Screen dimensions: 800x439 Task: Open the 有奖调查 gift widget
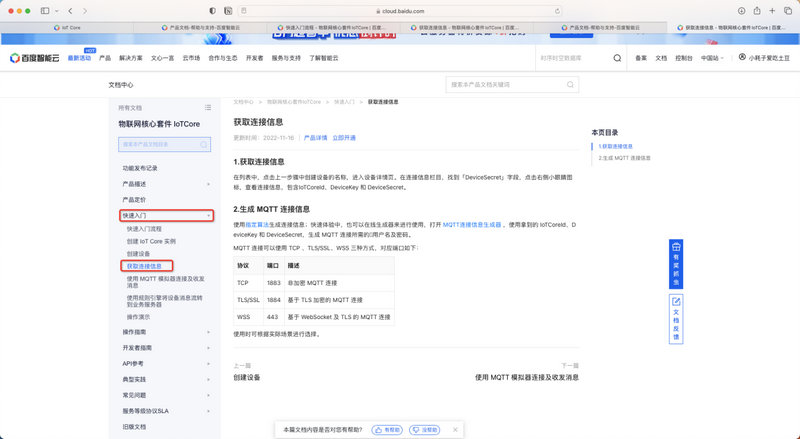pyautogui.click(x=676, y=264)
